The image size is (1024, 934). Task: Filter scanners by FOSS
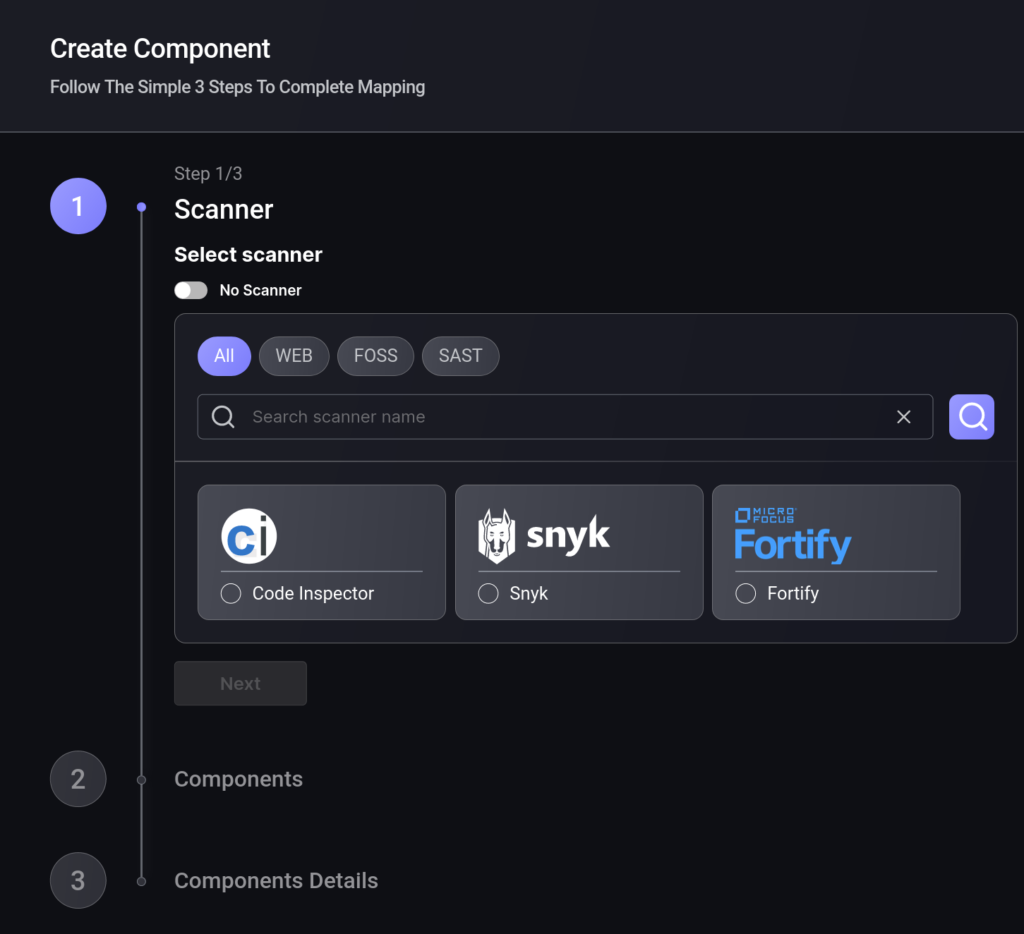(x=376, y=356)
